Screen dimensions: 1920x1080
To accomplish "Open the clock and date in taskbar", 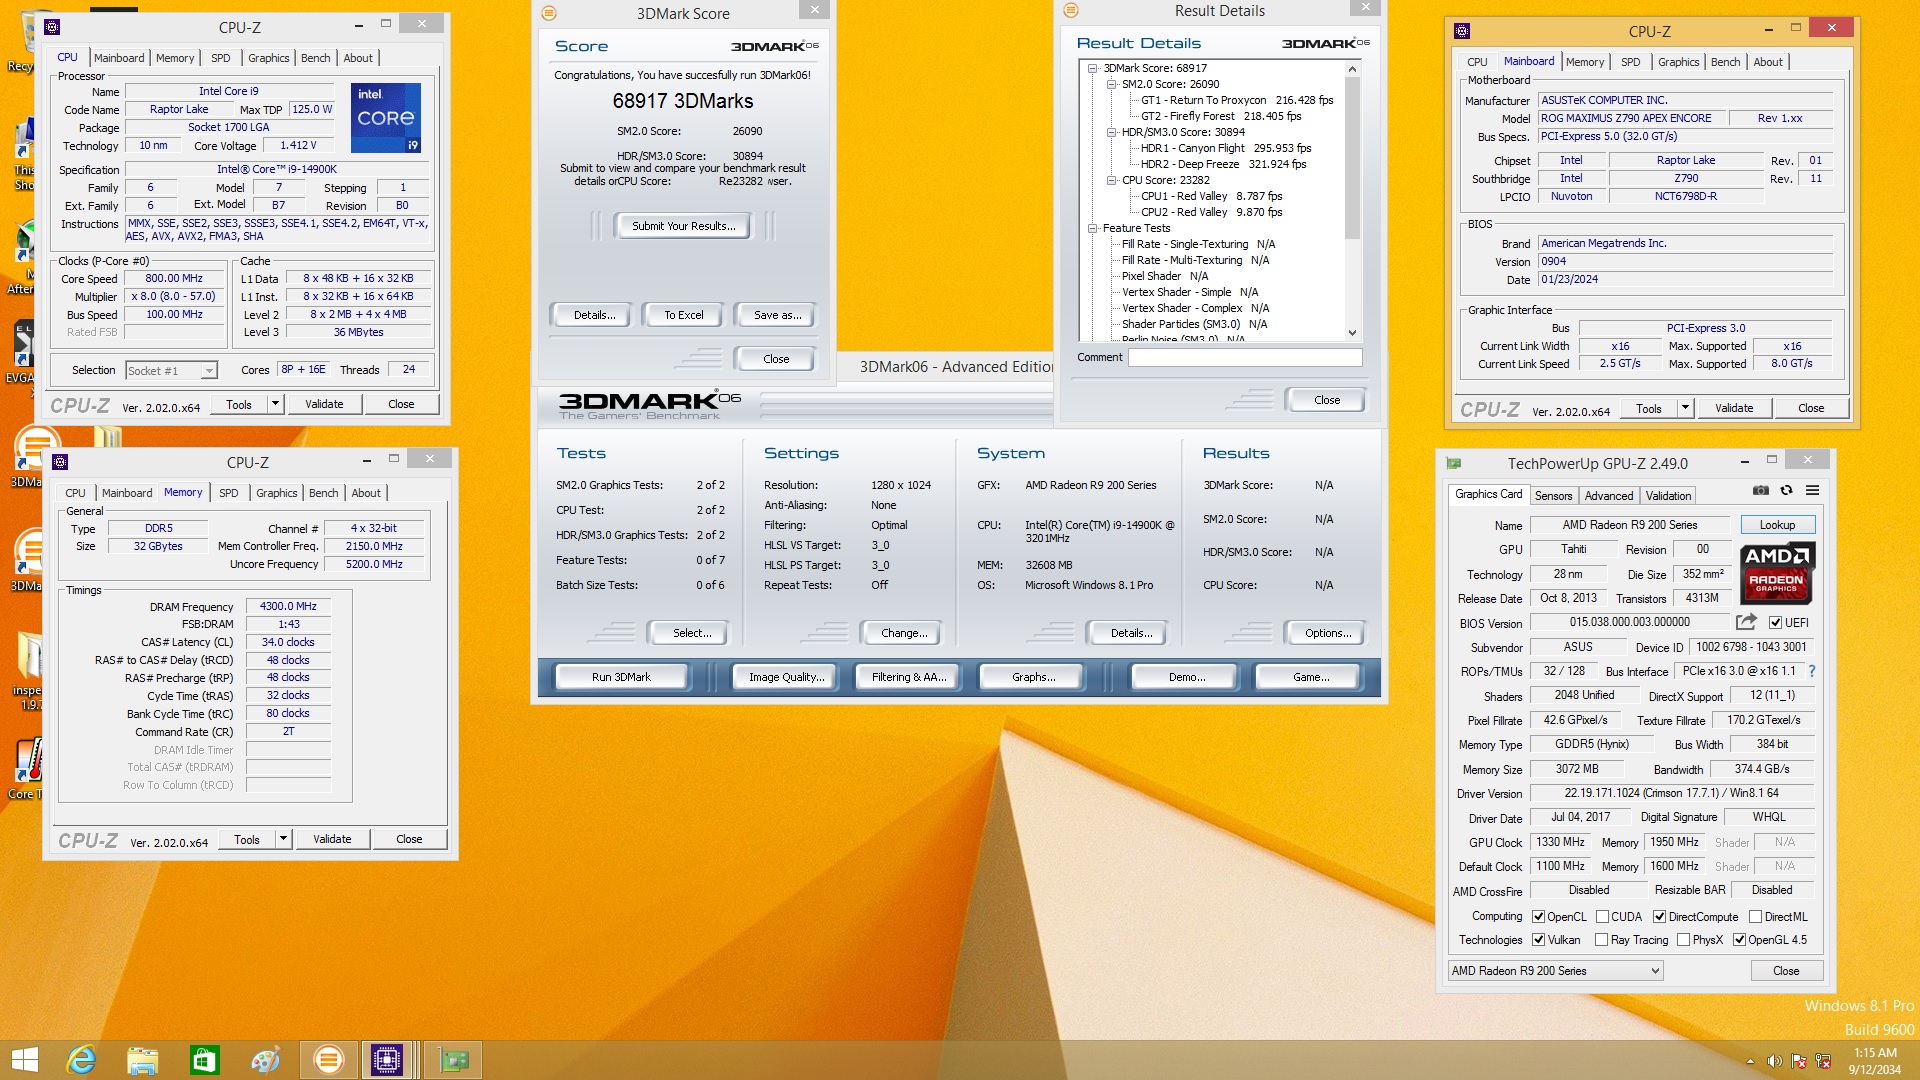I will pos(1874,1061).
